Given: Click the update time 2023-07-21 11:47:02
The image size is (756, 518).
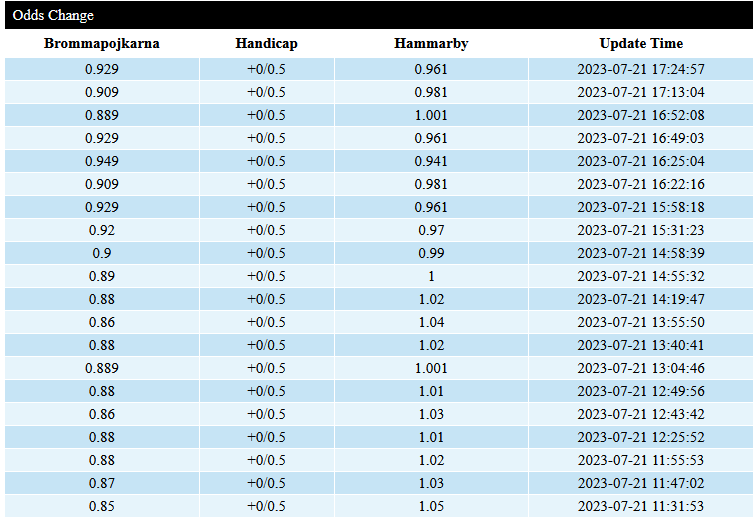Looking at the screenshot, I should point(641,483).
